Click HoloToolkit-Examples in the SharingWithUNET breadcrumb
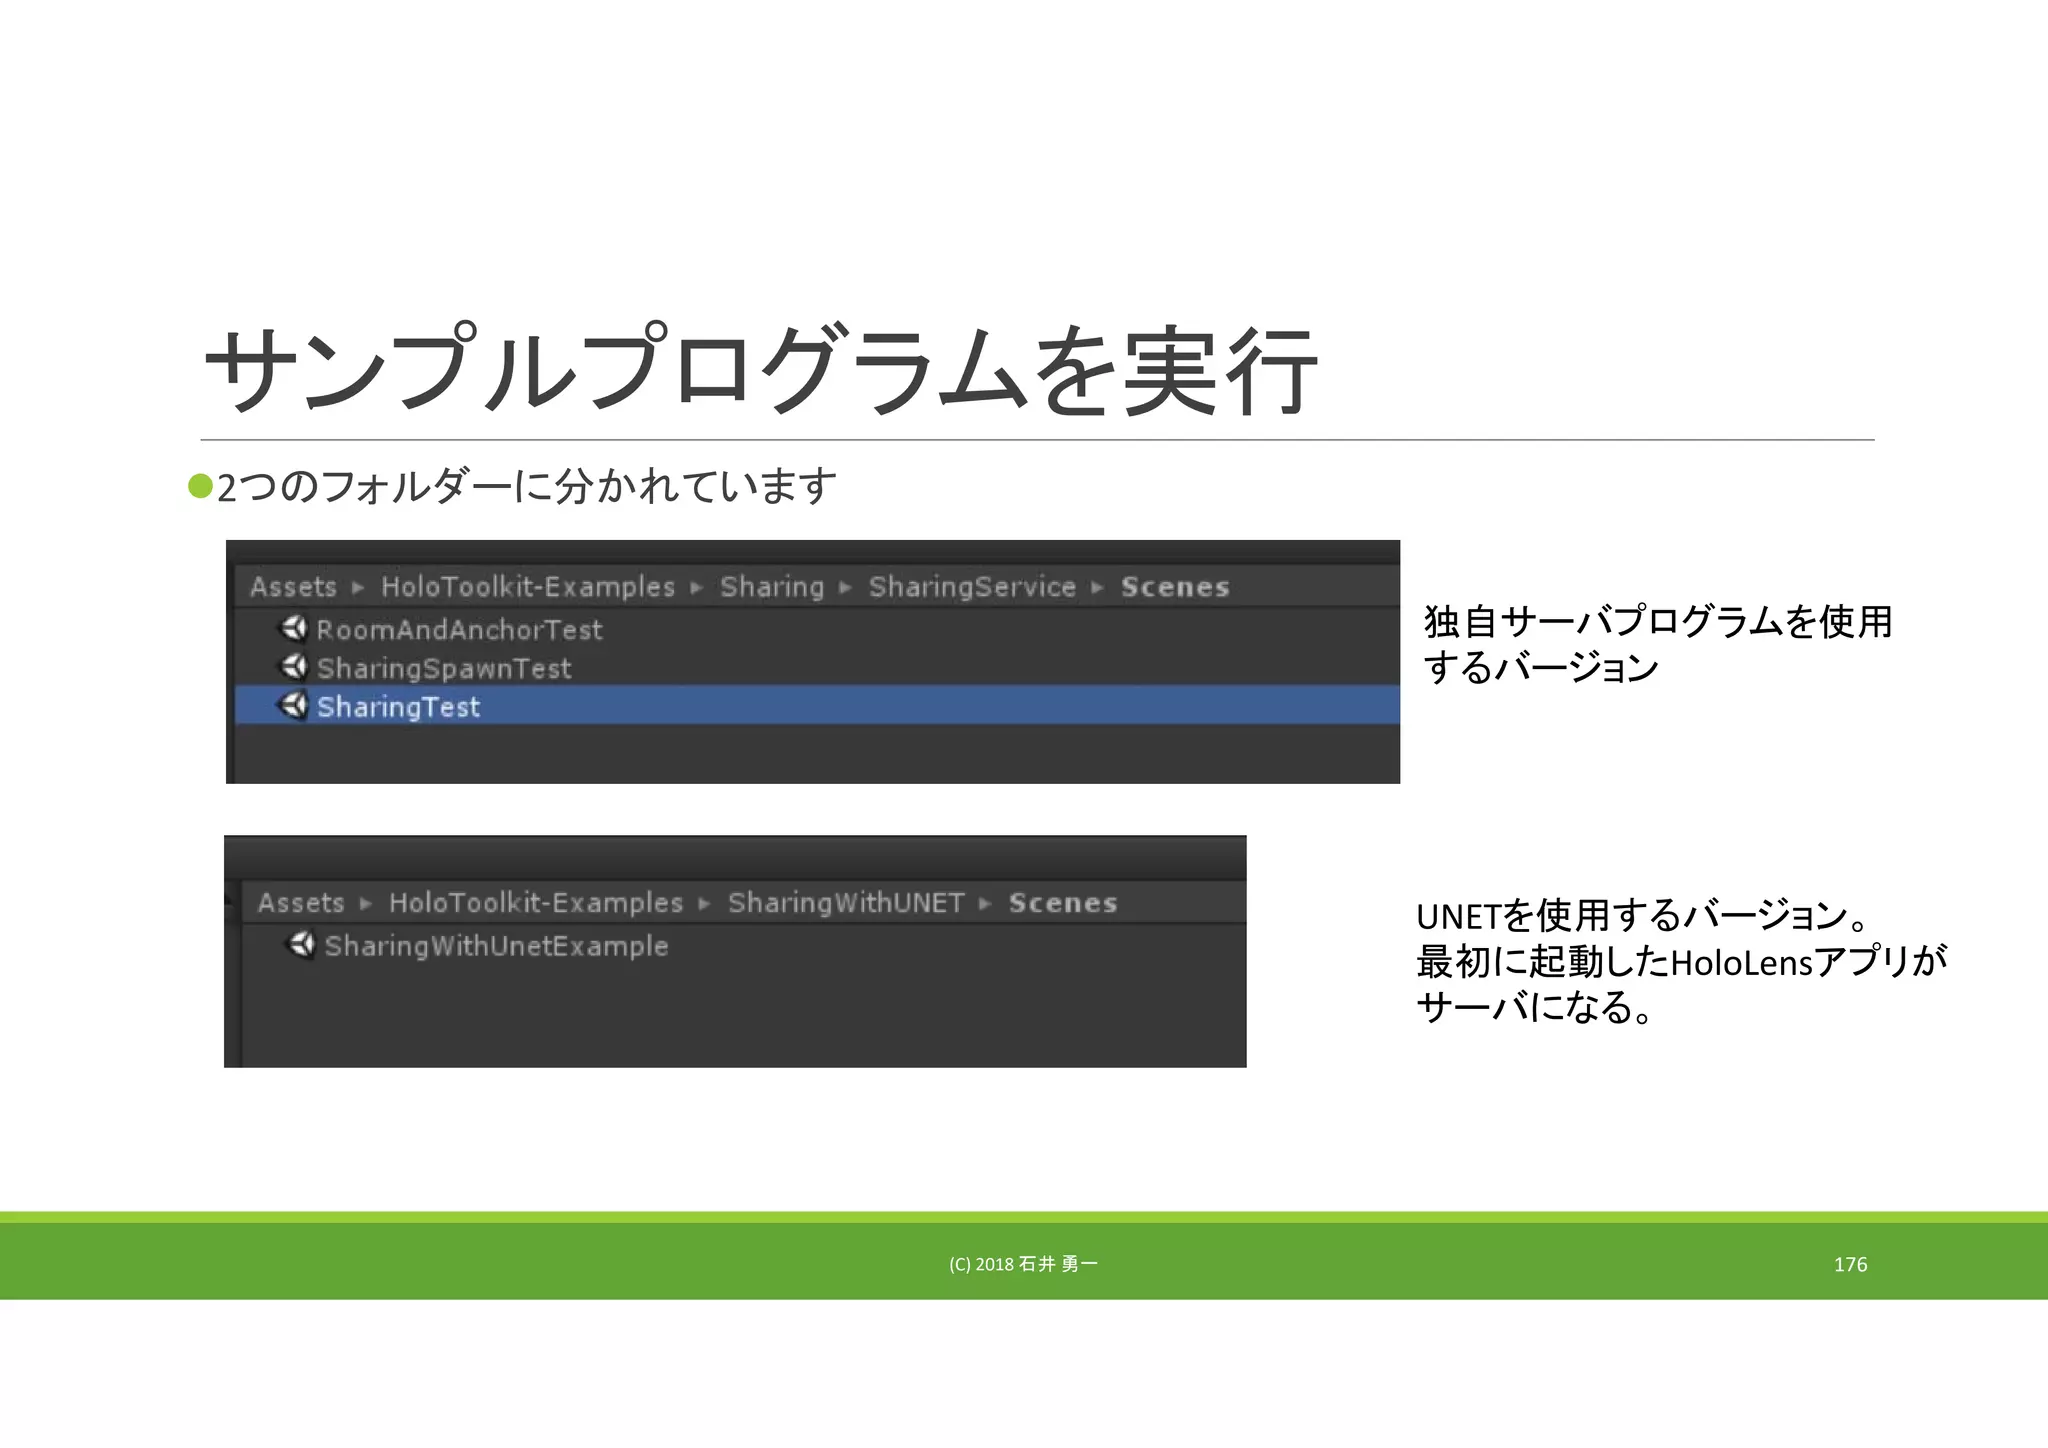The width and height of the screenshot is (2048, 1448). click(x=536, y=903)
